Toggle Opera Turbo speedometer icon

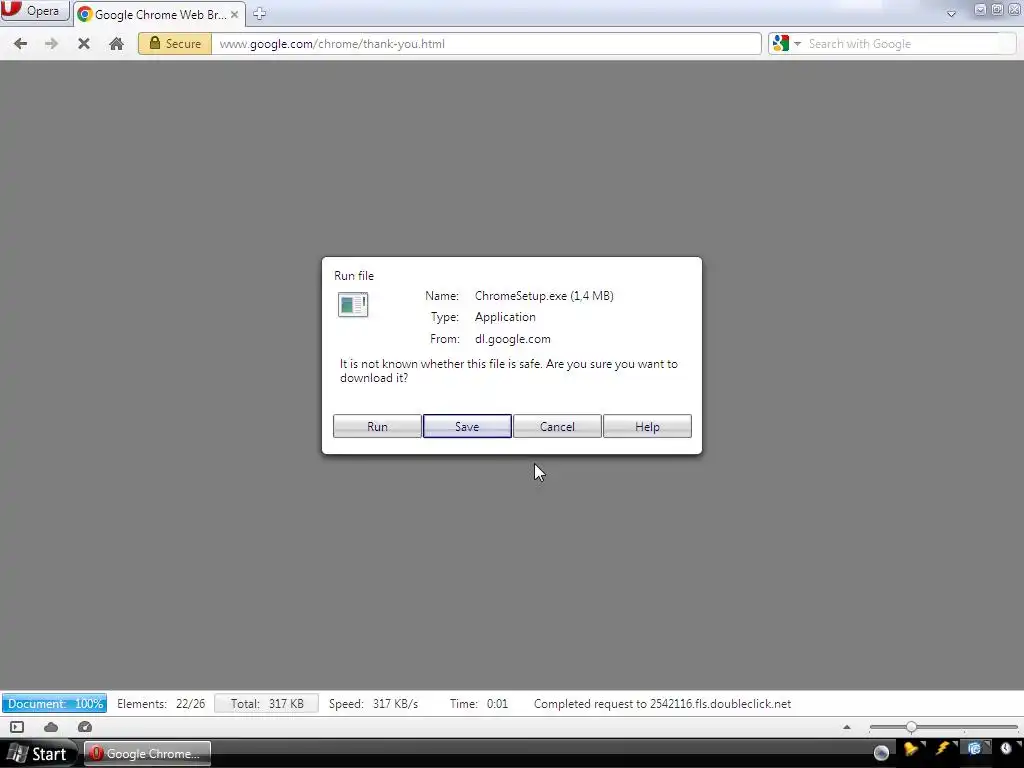[85, 727]
